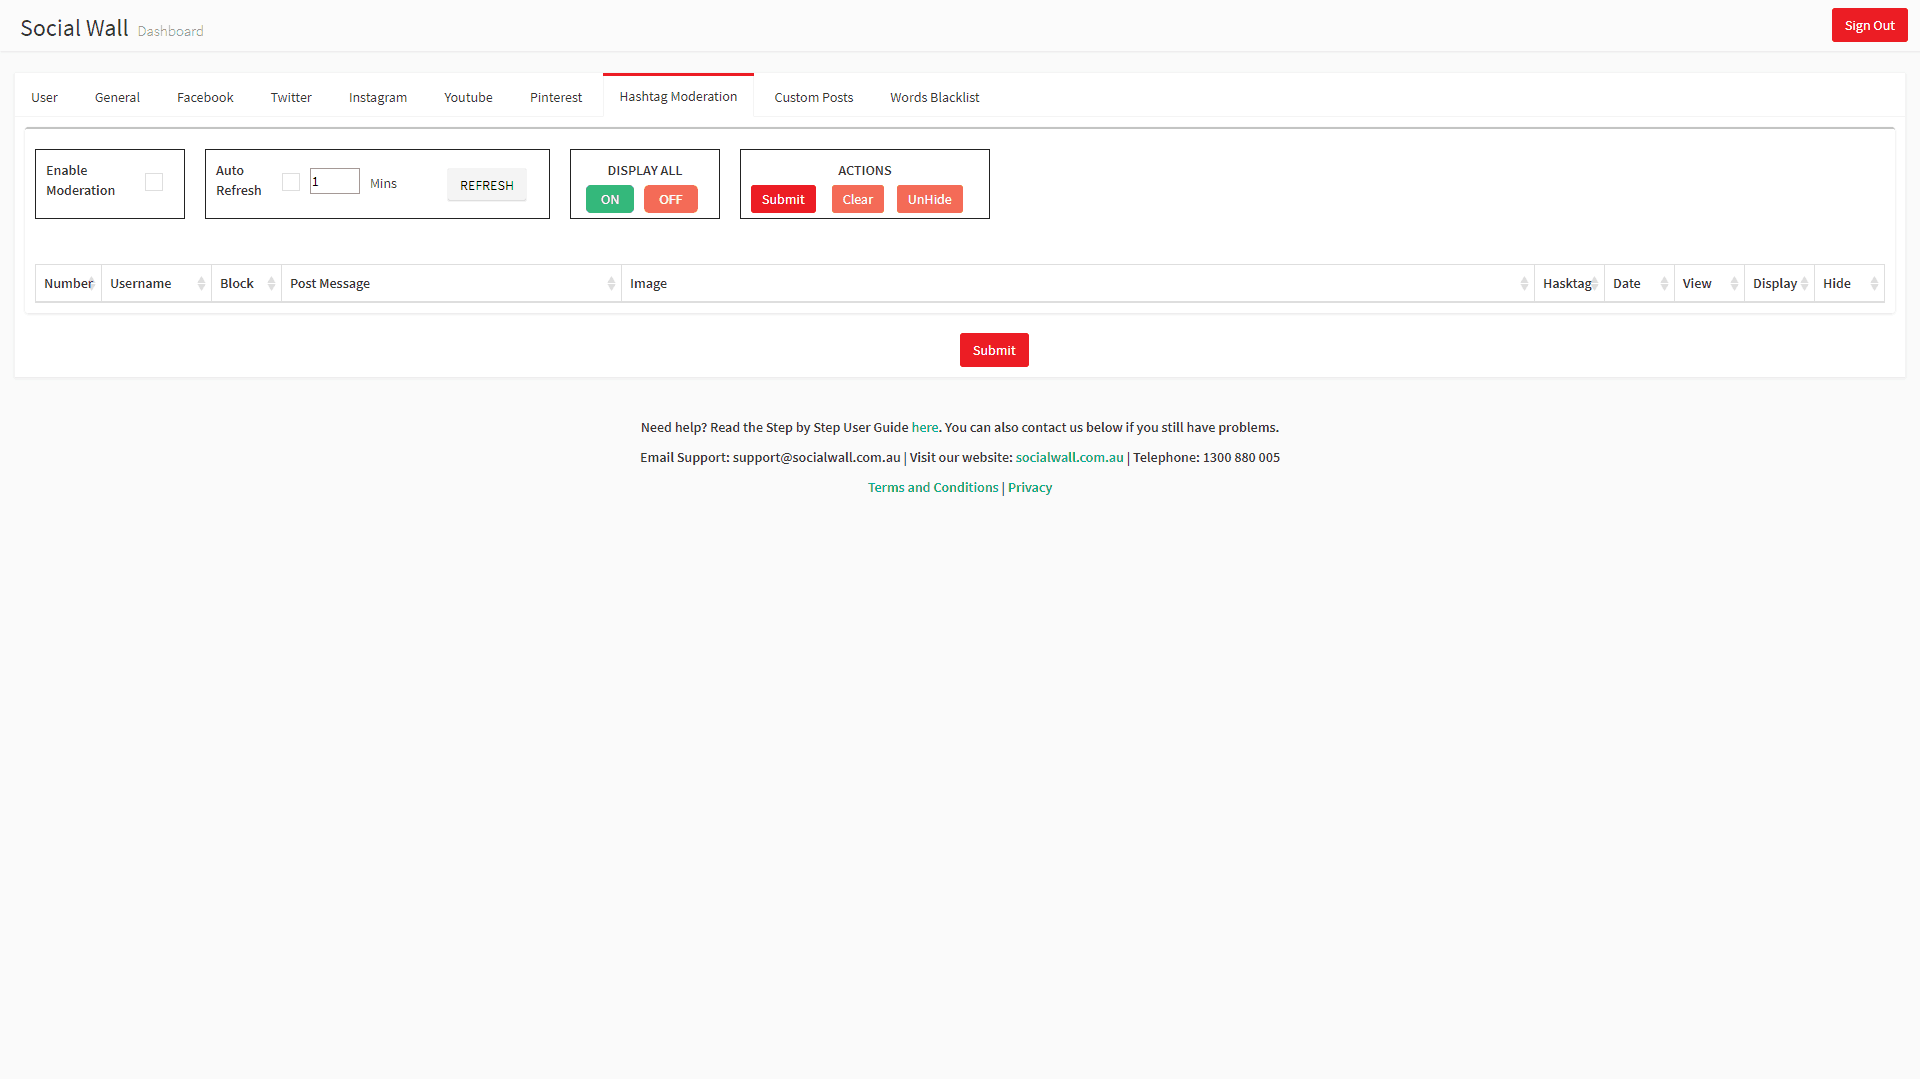Tick the Auto Refresh checkbox

point(291,182)
